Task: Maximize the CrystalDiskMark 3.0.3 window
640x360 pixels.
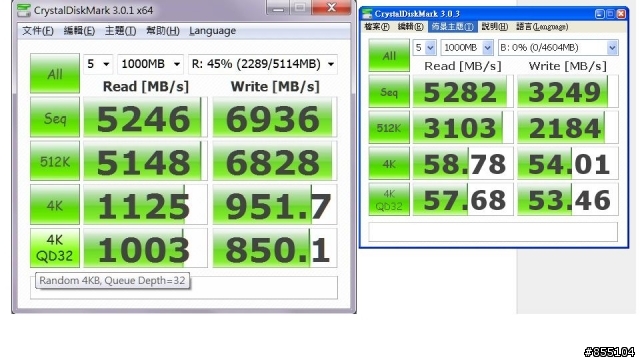Action: click(610, 14)
